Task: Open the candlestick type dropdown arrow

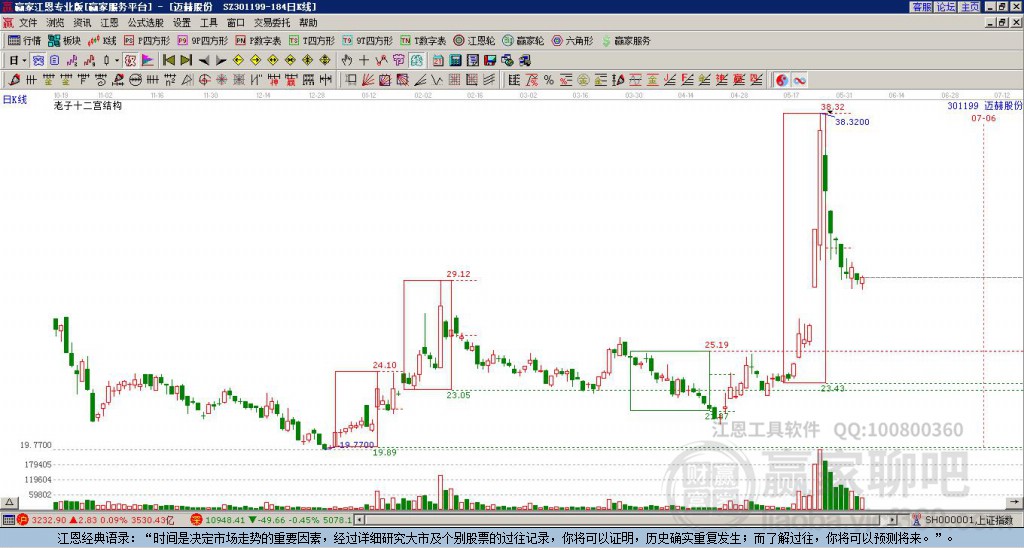Action: coord(117,61)
